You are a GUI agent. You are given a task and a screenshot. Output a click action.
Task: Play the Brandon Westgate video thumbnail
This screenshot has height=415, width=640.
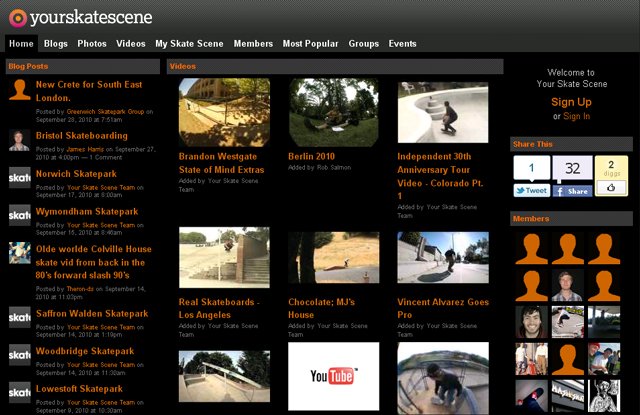[224, 113]
